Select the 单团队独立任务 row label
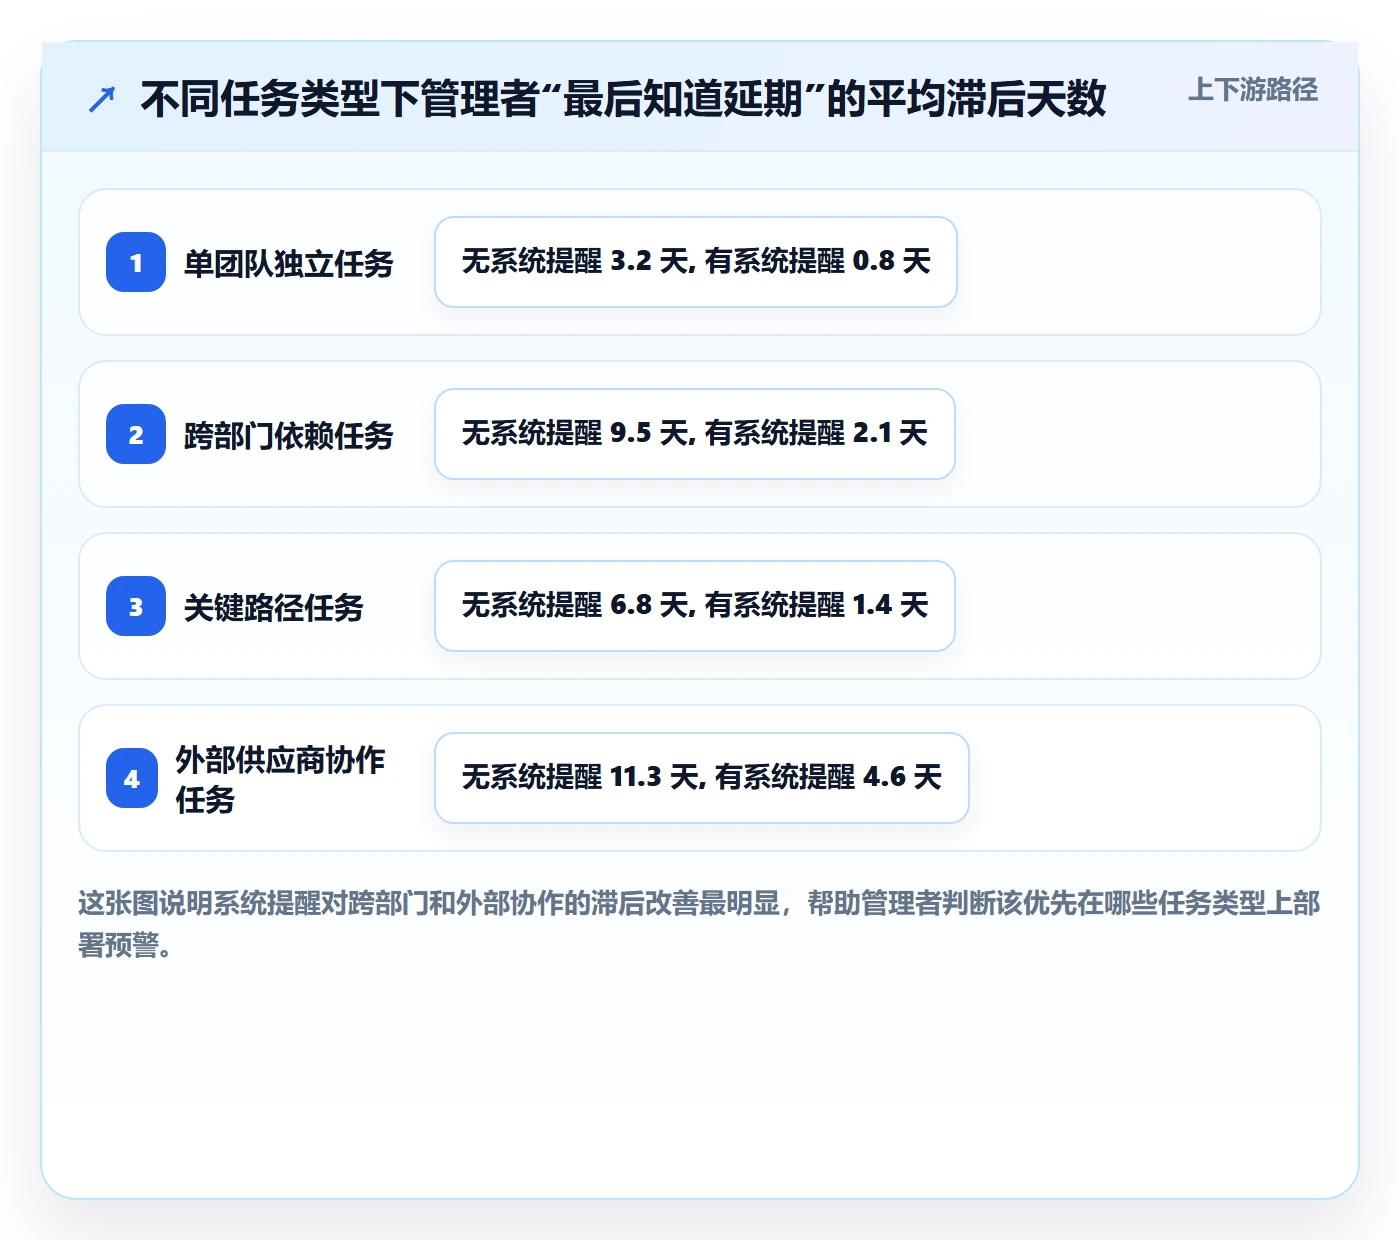The height and width of the screenshot is (1240, 1400). coord(288,263)
